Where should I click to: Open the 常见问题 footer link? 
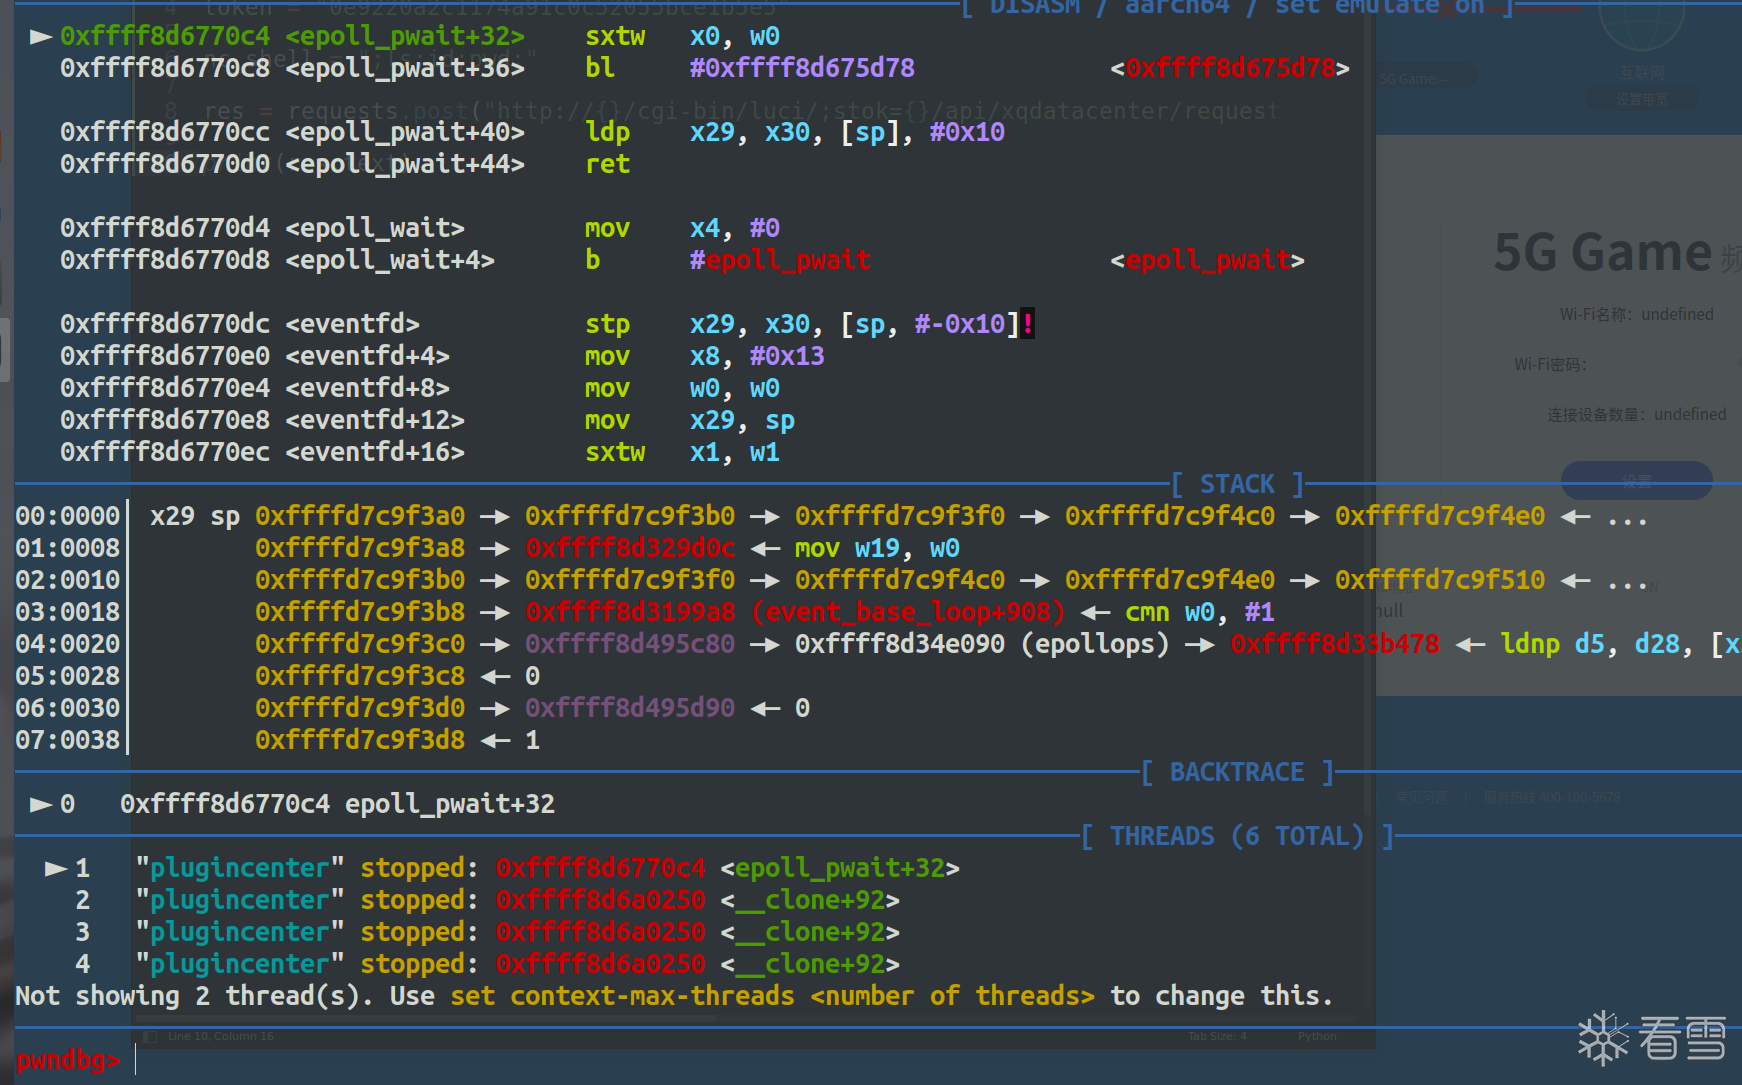click(1421, 797)
